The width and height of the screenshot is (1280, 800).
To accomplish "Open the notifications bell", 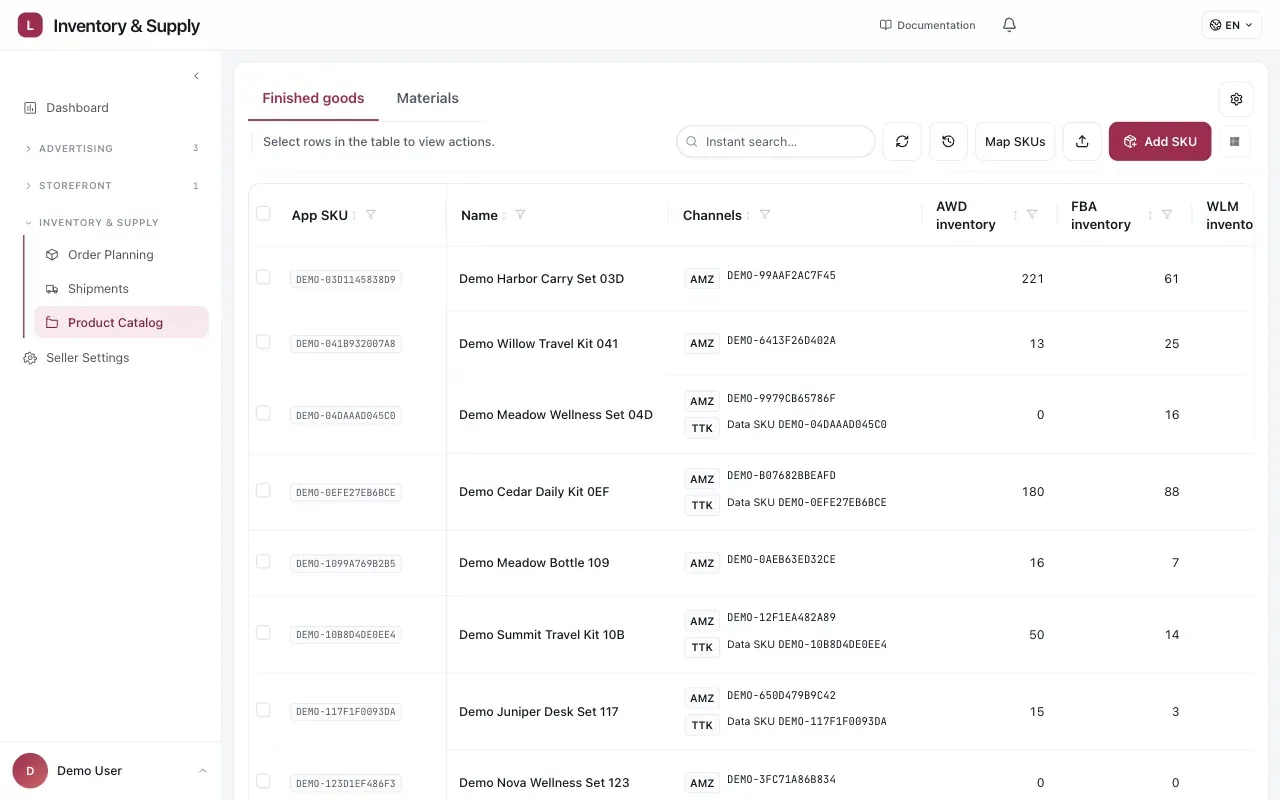I will (1009, 25).
